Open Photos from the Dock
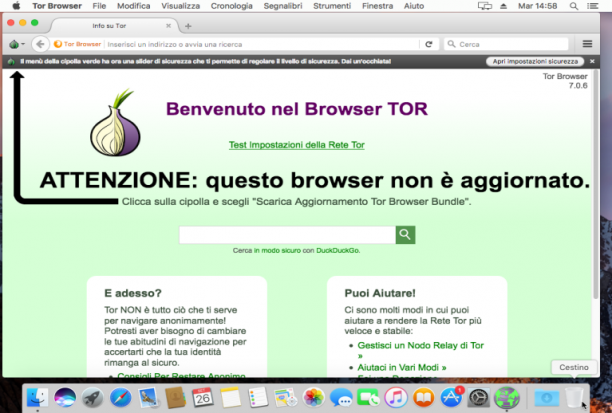Viewport: 612px width, 413px height. pos(313,398)
